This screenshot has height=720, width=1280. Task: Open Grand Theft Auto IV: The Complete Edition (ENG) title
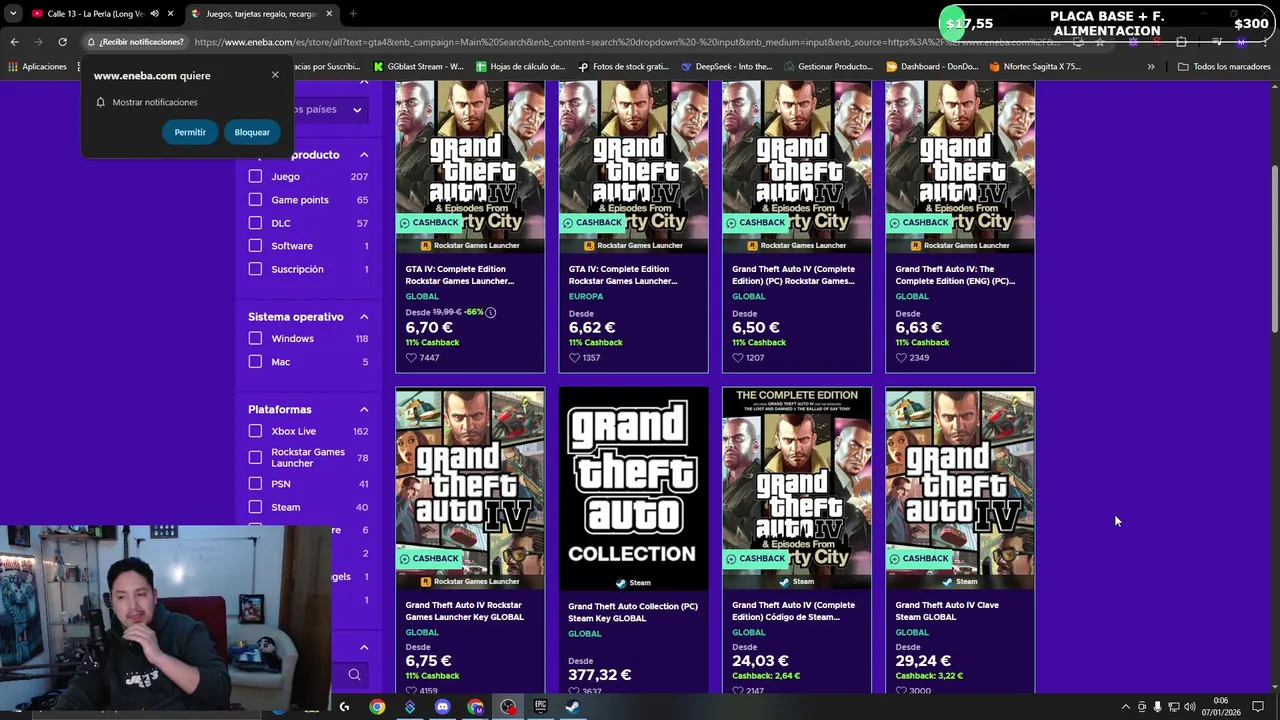pyautogui.click(x=955, y=274)
